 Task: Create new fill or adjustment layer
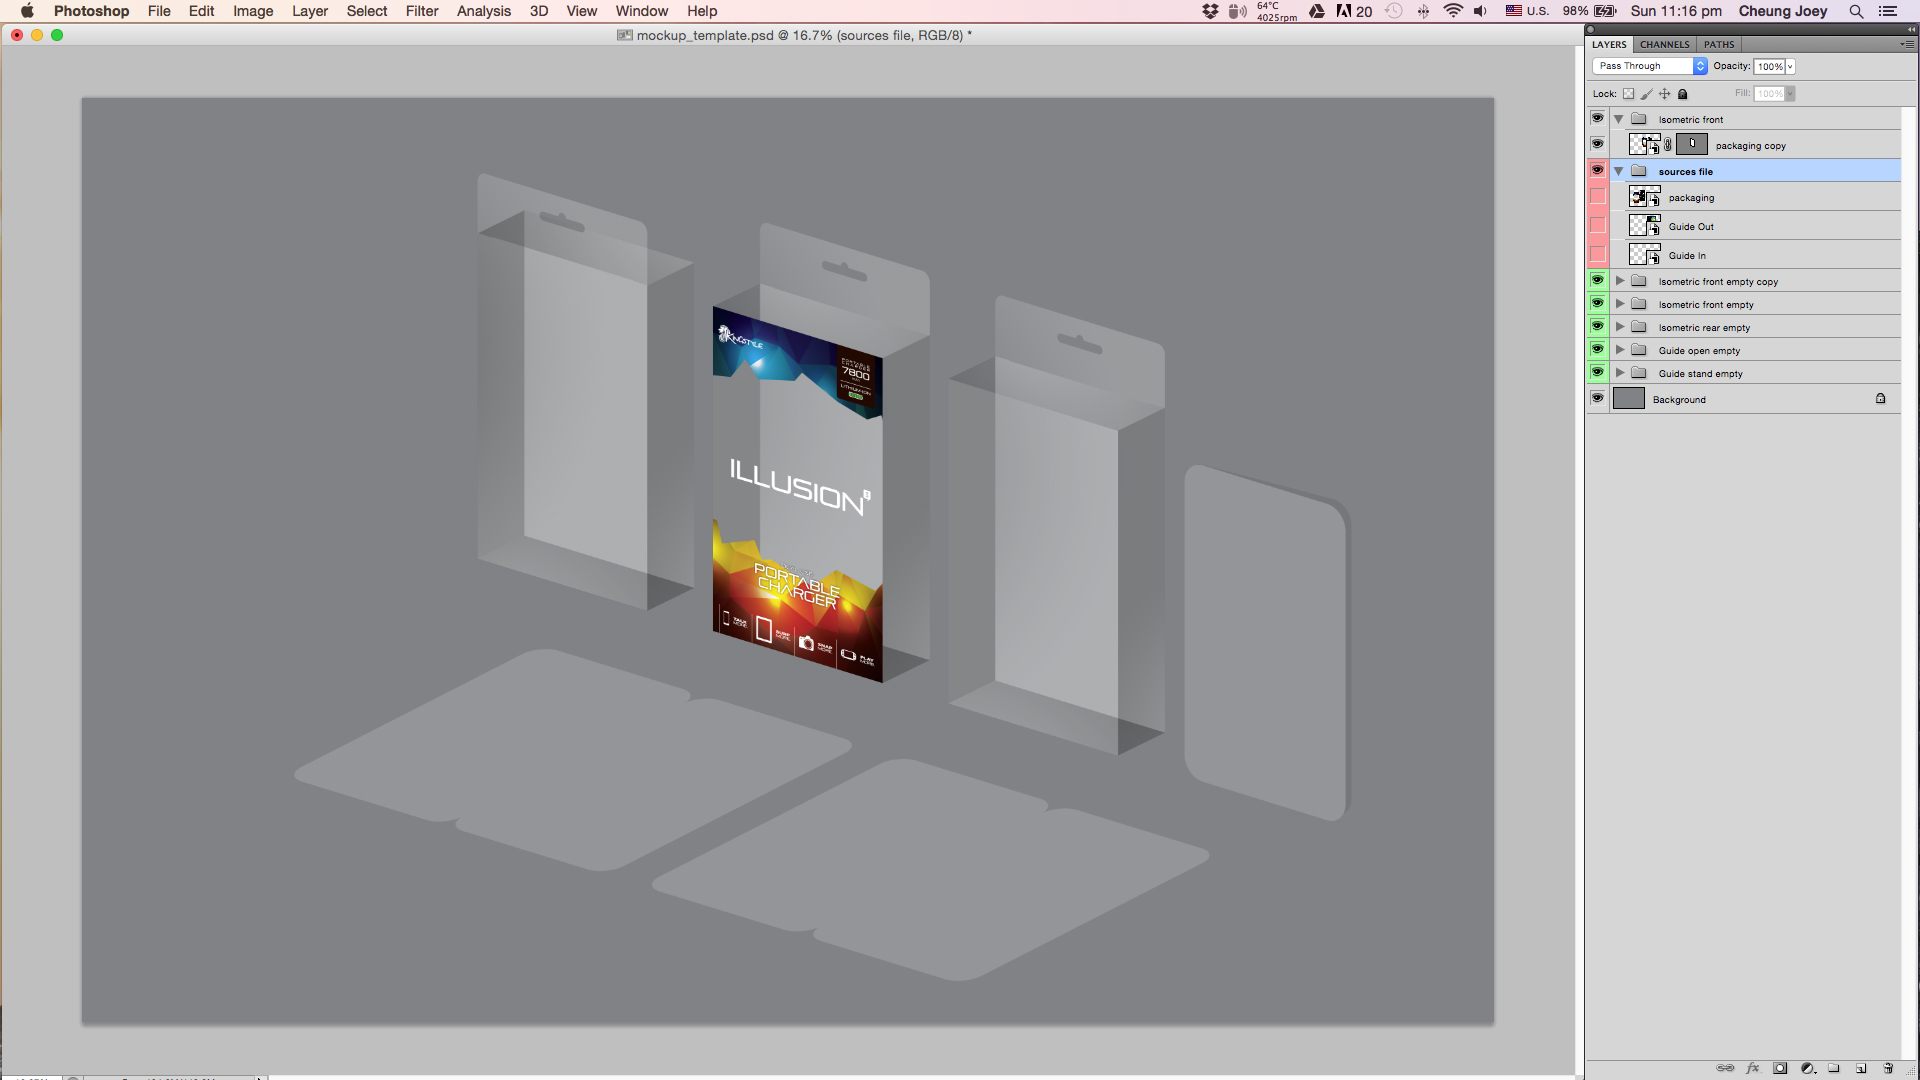coord(1807,1068)
